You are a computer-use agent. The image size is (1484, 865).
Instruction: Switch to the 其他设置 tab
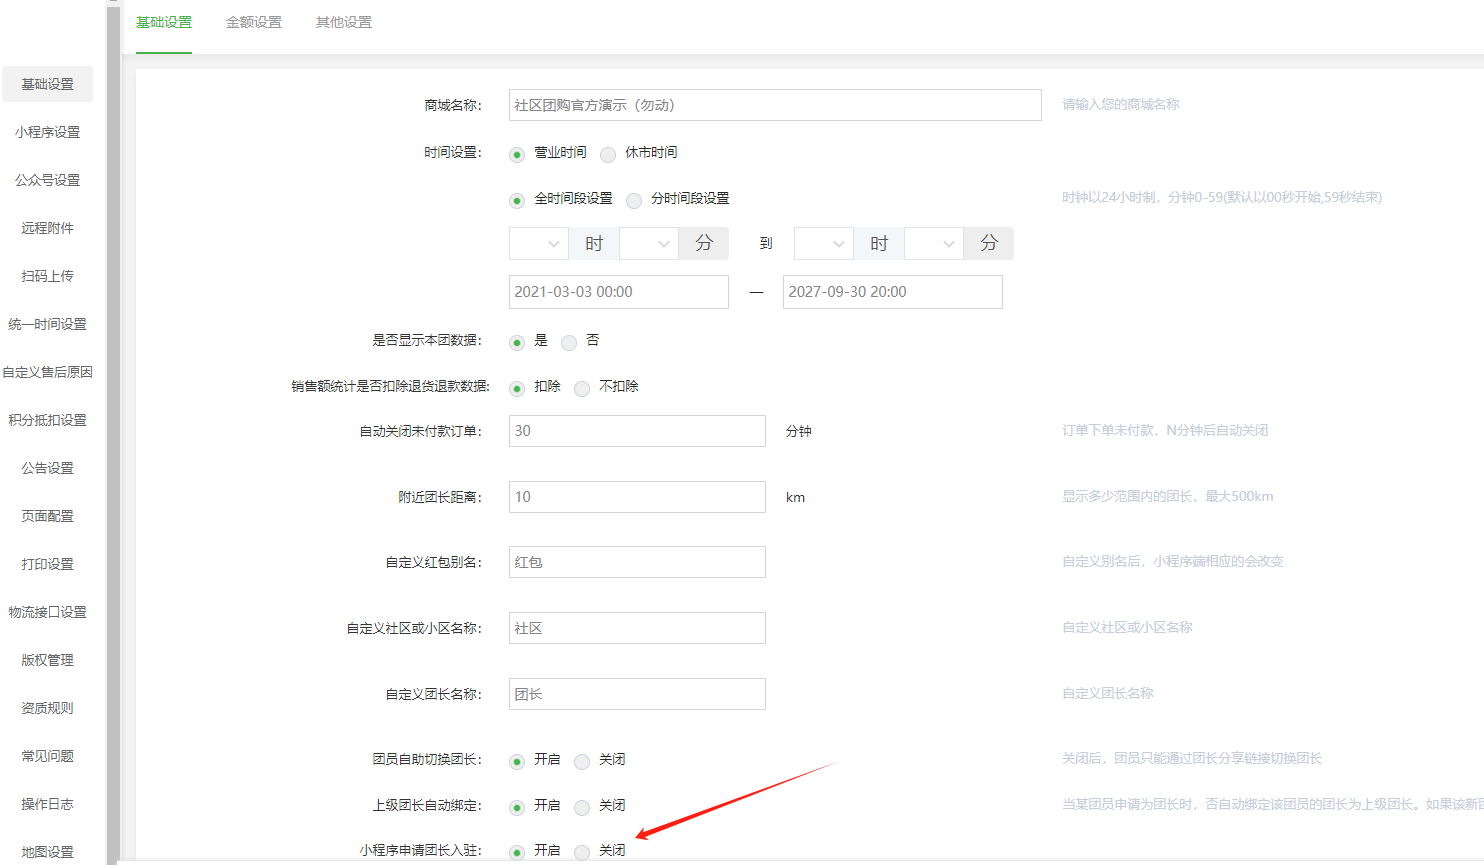click(344, 22)
